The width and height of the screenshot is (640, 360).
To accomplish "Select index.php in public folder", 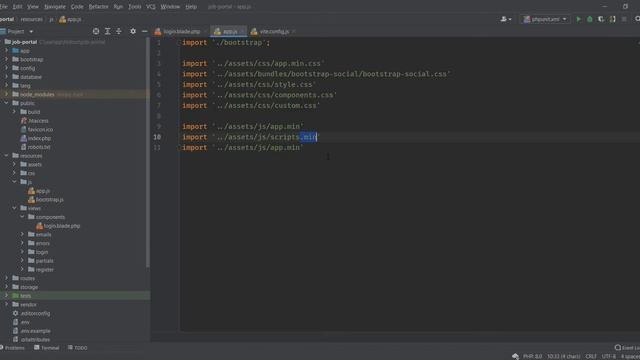I will pos(36,138).
